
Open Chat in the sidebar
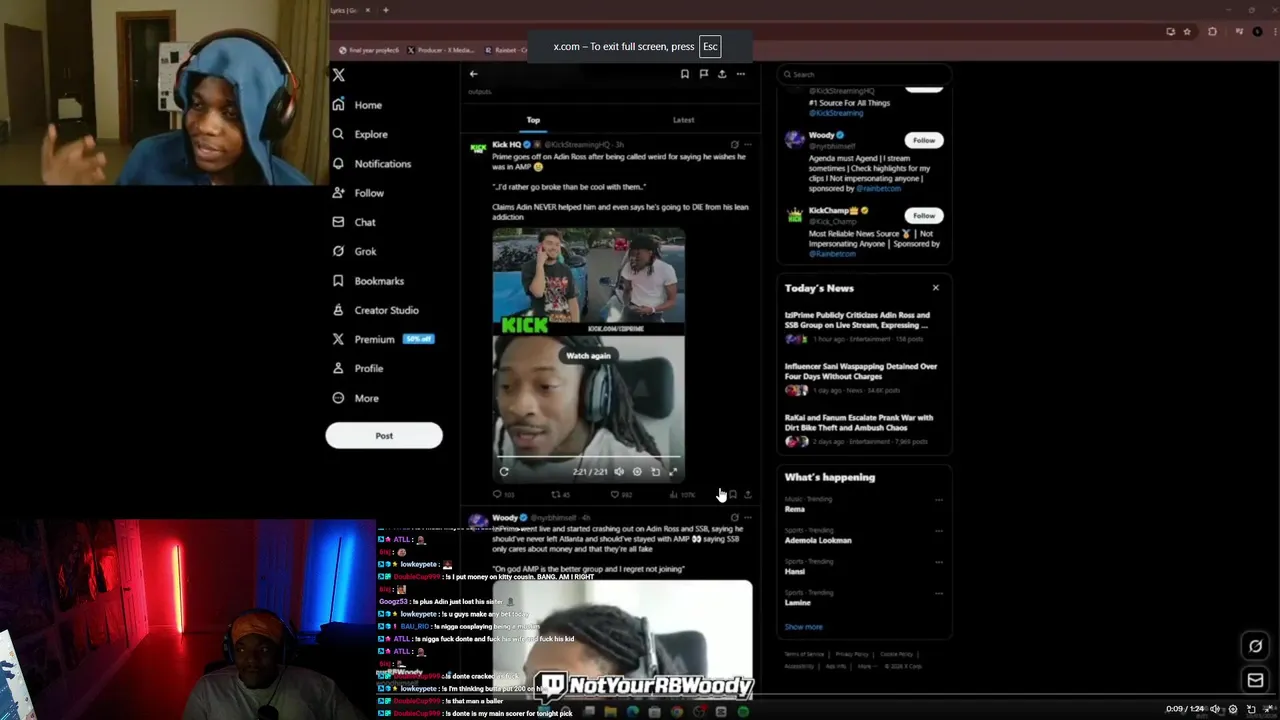click(354, 222)
